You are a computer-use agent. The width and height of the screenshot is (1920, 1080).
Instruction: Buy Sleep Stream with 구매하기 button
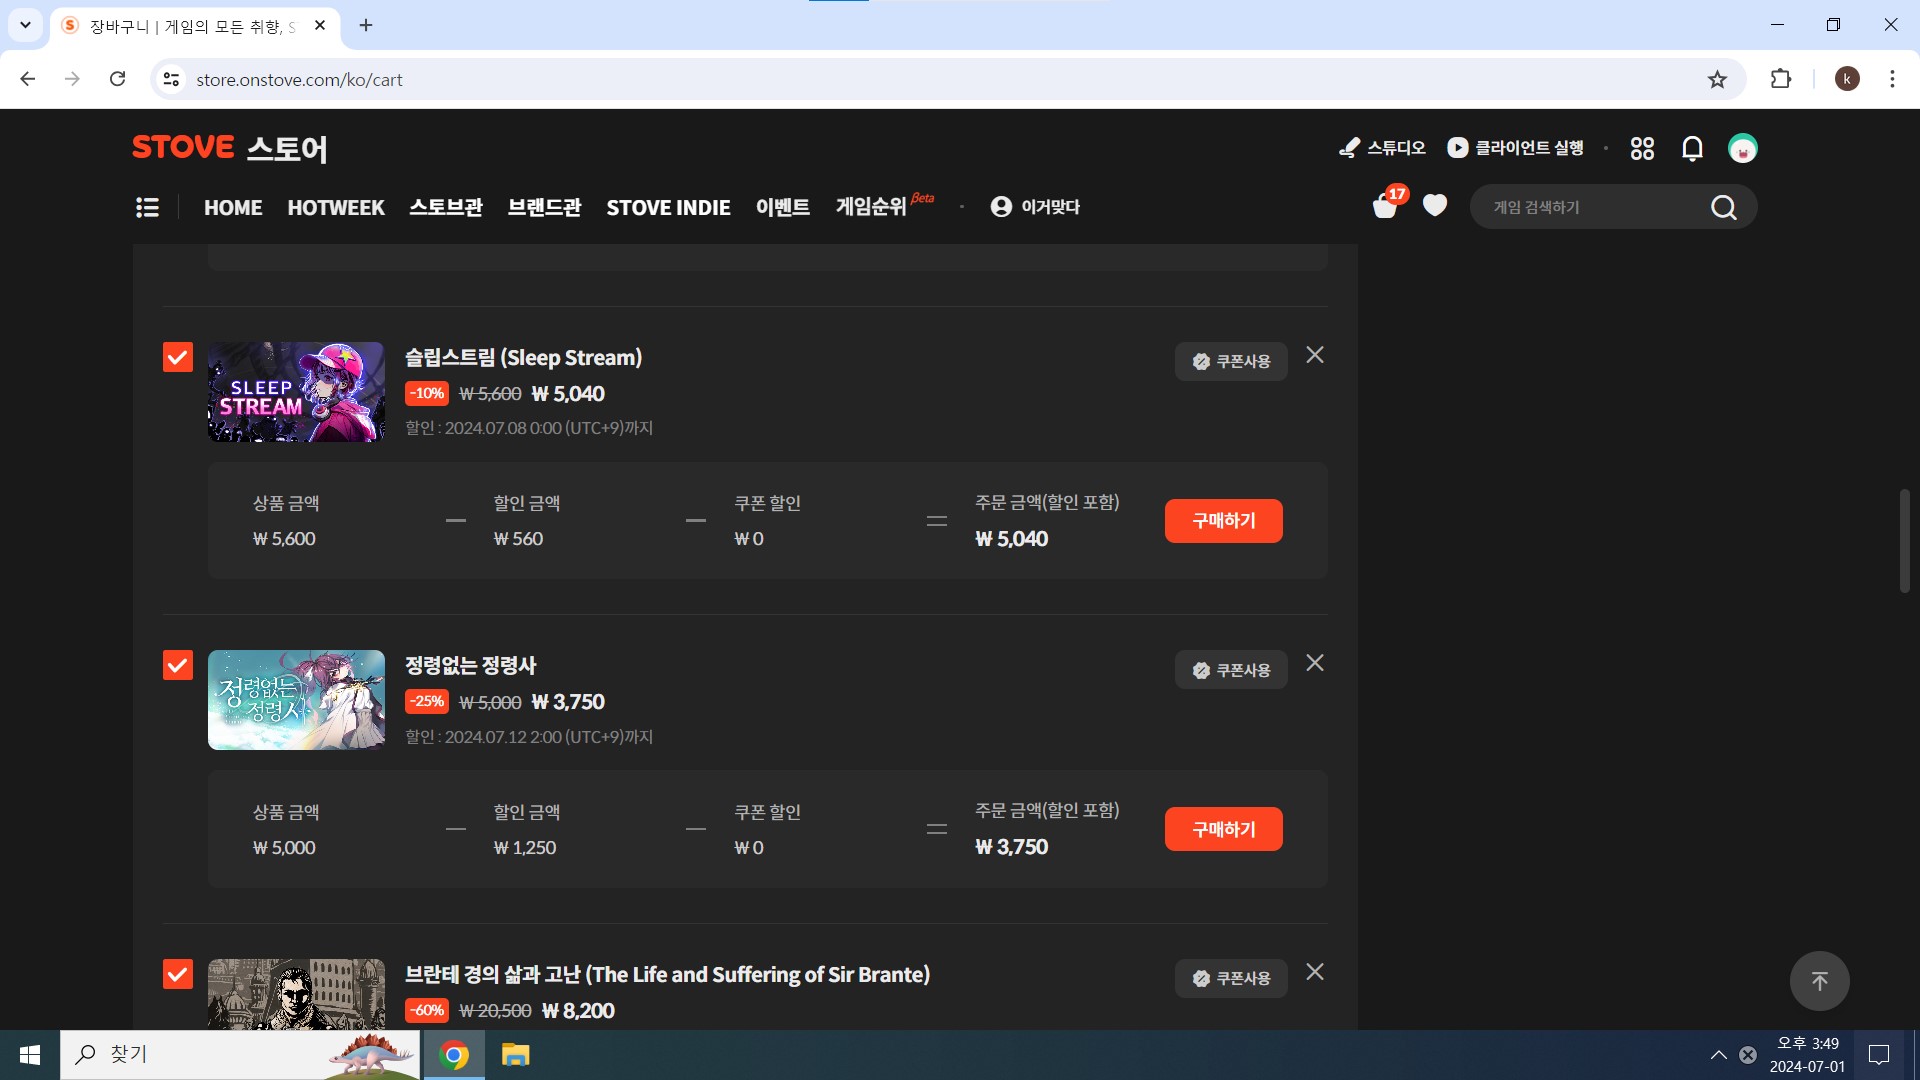click(1223, 521)
